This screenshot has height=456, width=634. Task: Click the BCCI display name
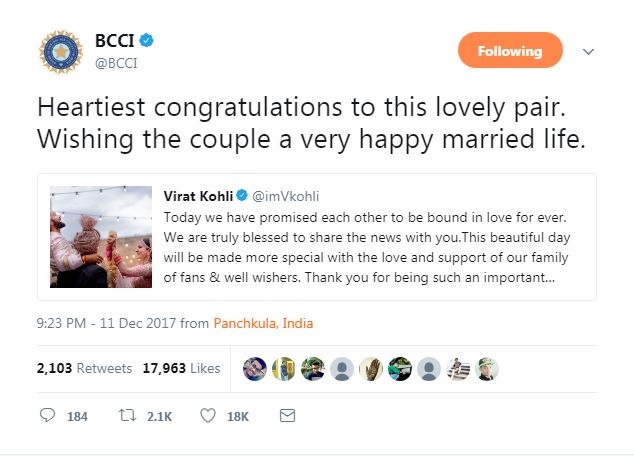pos(114,41)
